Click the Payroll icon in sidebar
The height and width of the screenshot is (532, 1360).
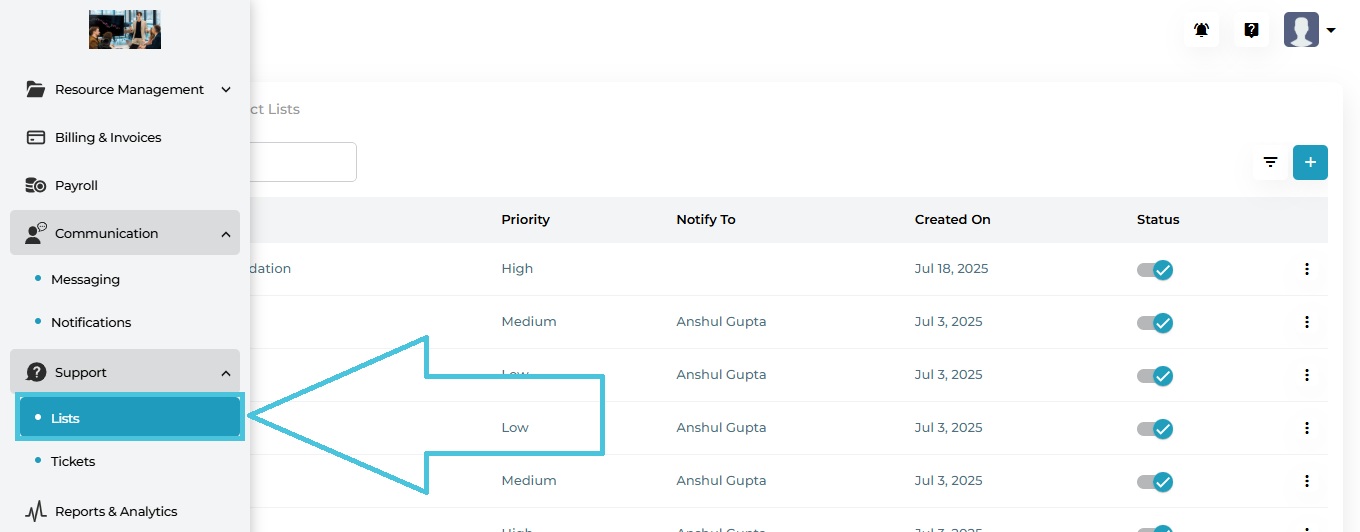click(x=36, y=185)
